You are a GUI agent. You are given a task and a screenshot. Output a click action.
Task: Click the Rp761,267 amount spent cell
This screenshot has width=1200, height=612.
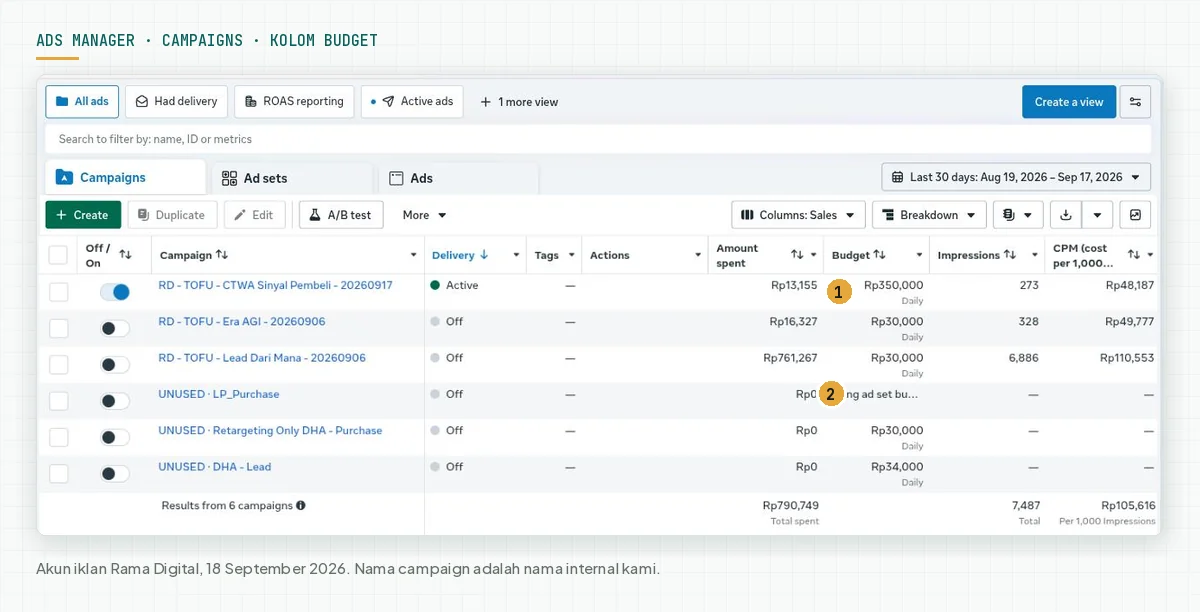pos(790,358)
